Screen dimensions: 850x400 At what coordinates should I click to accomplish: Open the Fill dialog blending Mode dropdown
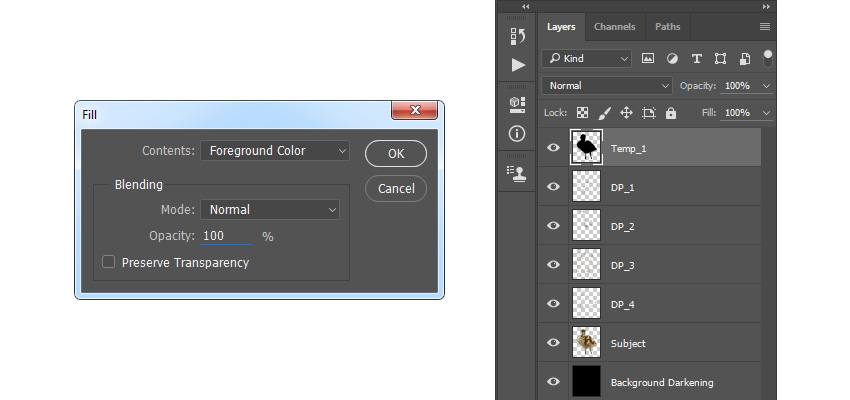pyautogui.click(x=270, y=210)
